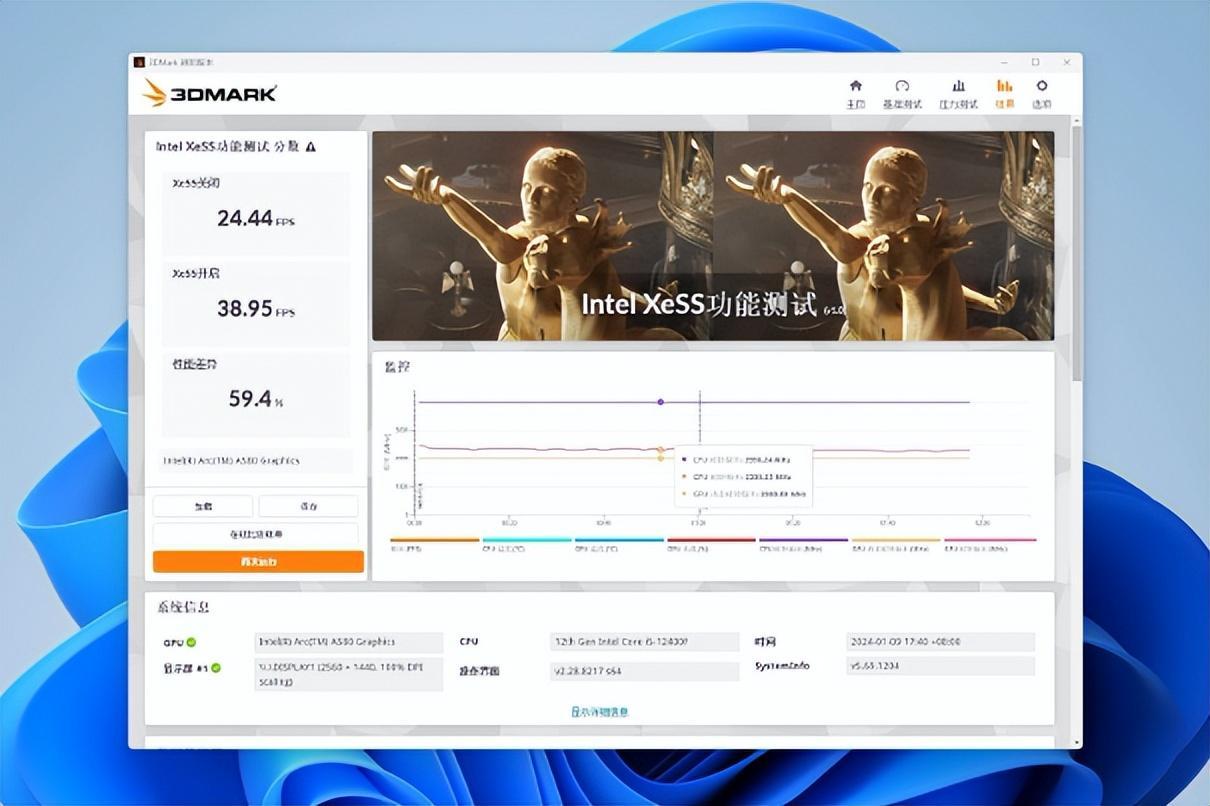This screenshot has width=1210, height=806.
Task: Click the Intel XeSS test banner image
Action: [x=713, y=236]
